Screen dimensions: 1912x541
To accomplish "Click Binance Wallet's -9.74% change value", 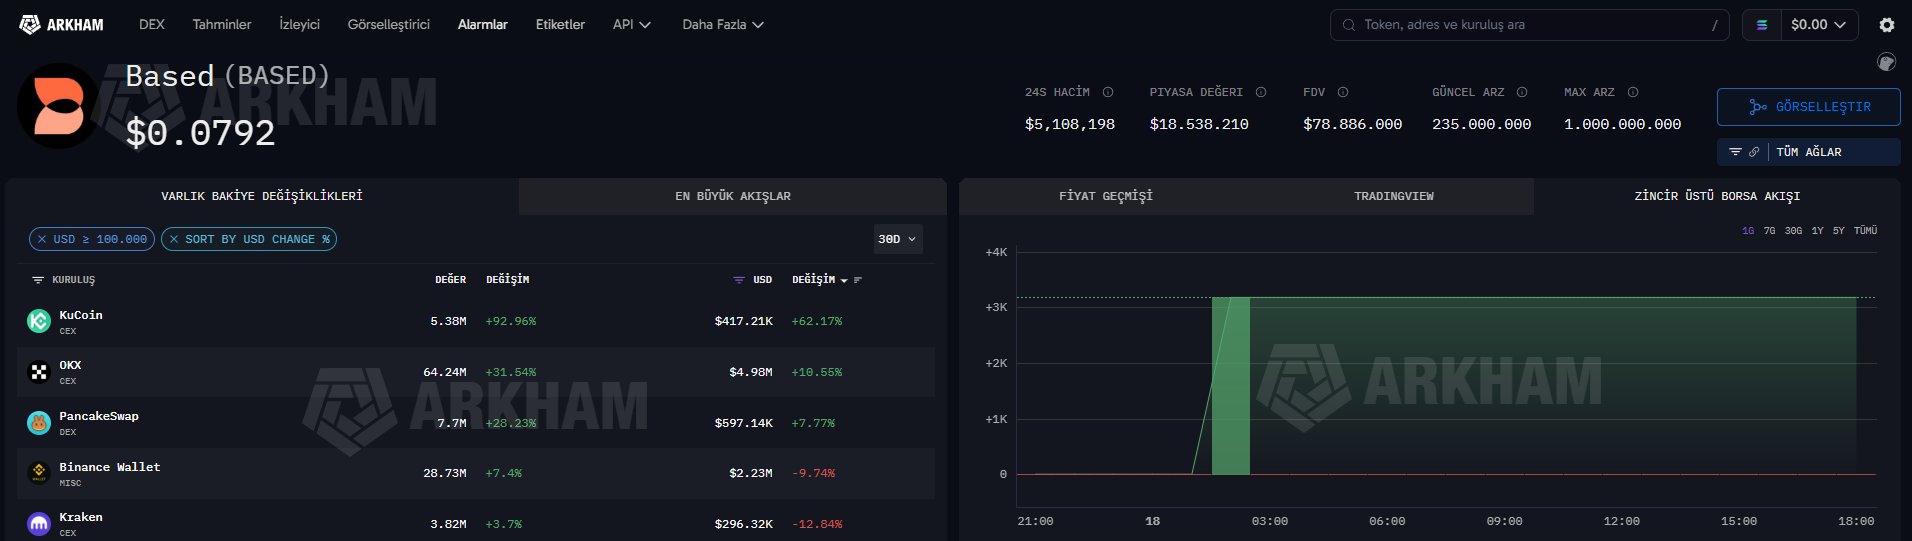I will [x=813, y=473].
